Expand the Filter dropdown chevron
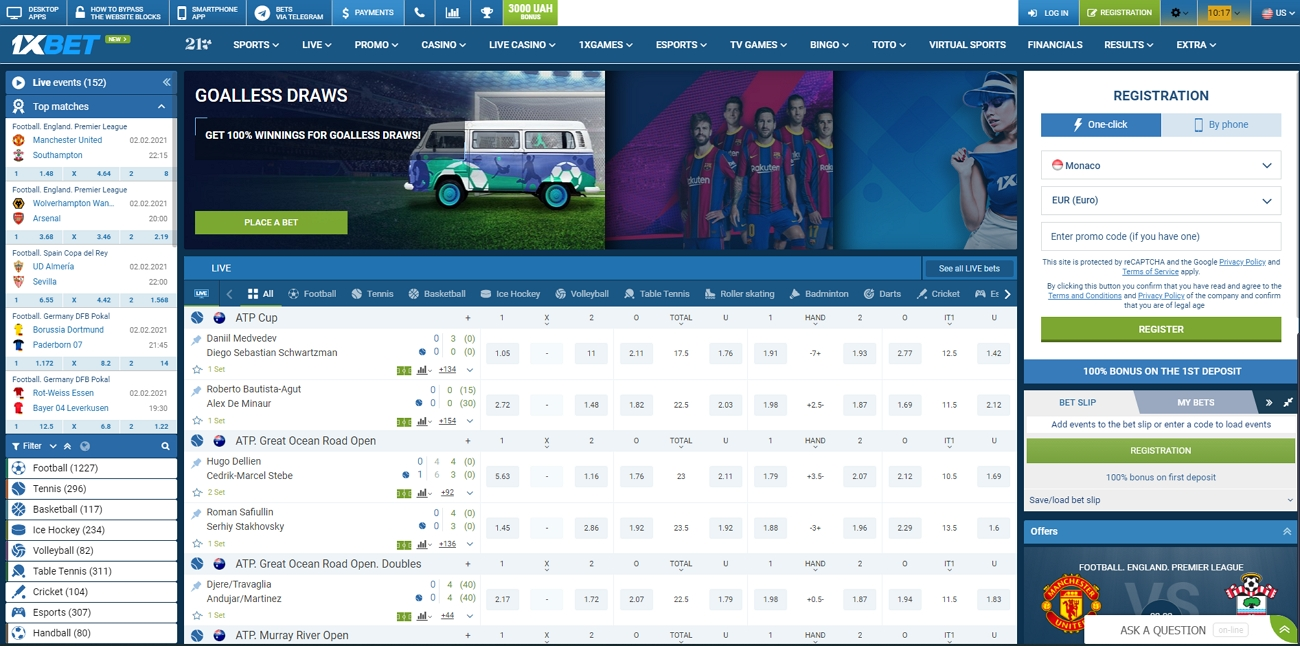 coord(52,446)
